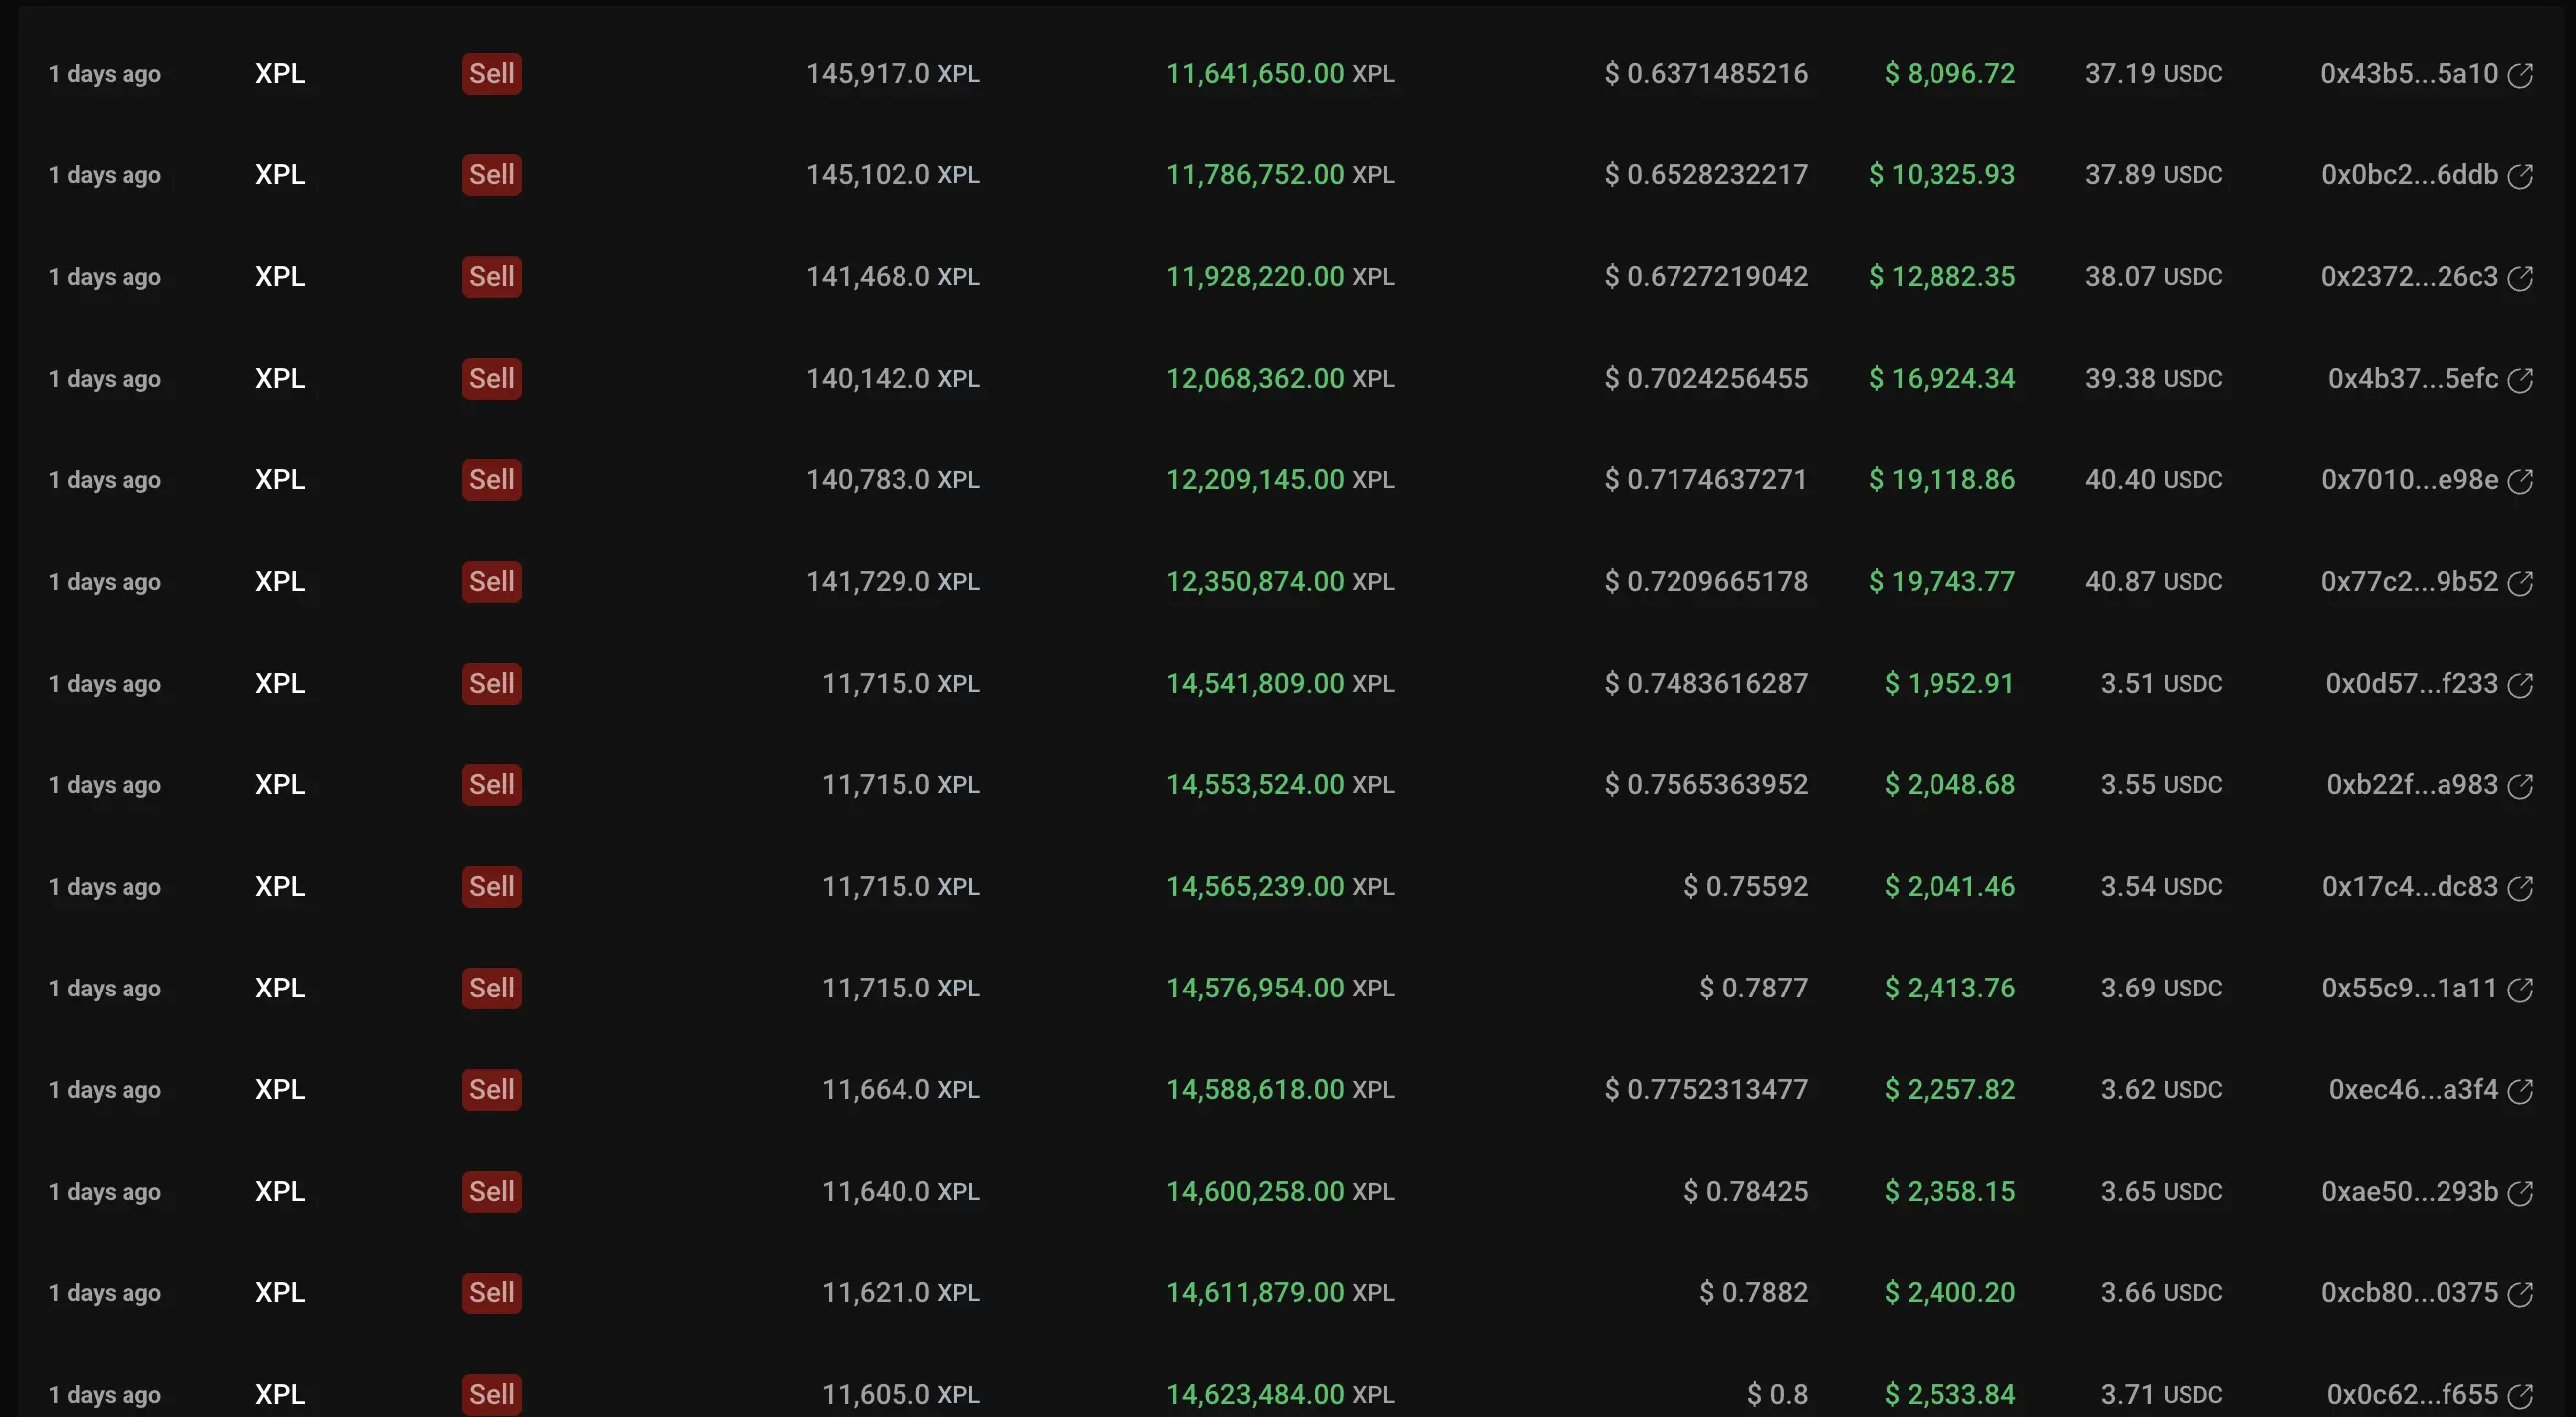This screenshot has height=1417, width=2576.
Task: Open external icon beside 0xec46...a3f4
Action: coord(2520,1091)
